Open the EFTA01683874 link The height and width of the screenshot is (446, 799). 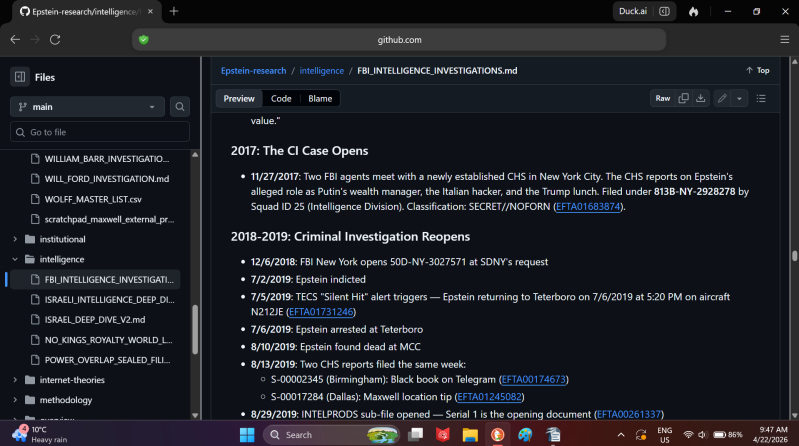588,206
